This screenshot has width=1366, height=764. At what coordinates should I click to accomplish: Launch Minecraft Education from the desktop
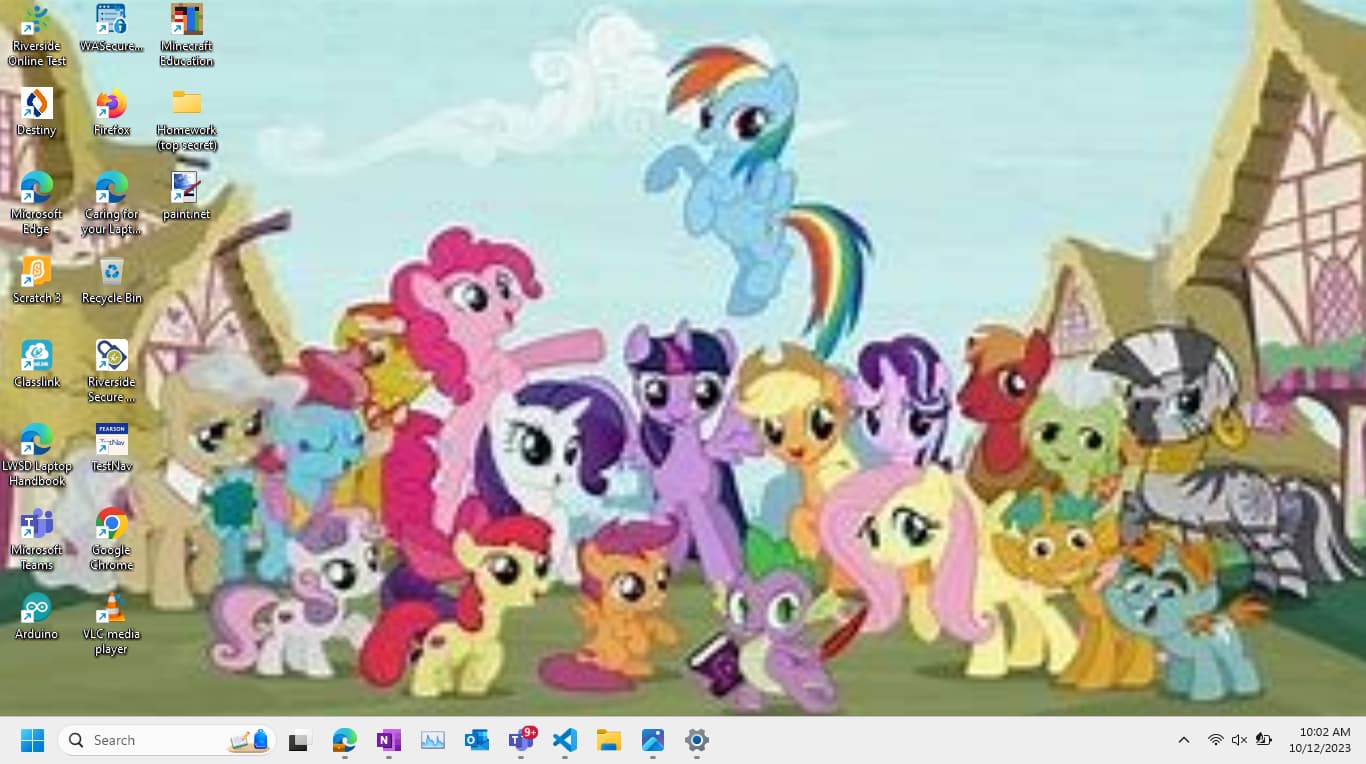click(x=186, y=36)
